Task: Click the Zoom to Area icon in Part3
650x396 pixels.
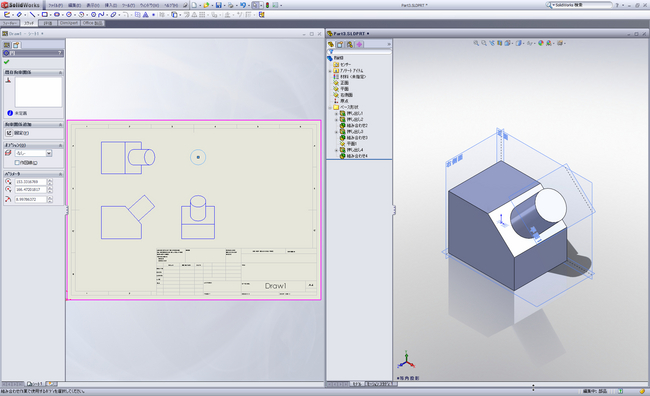Action: 484,43
